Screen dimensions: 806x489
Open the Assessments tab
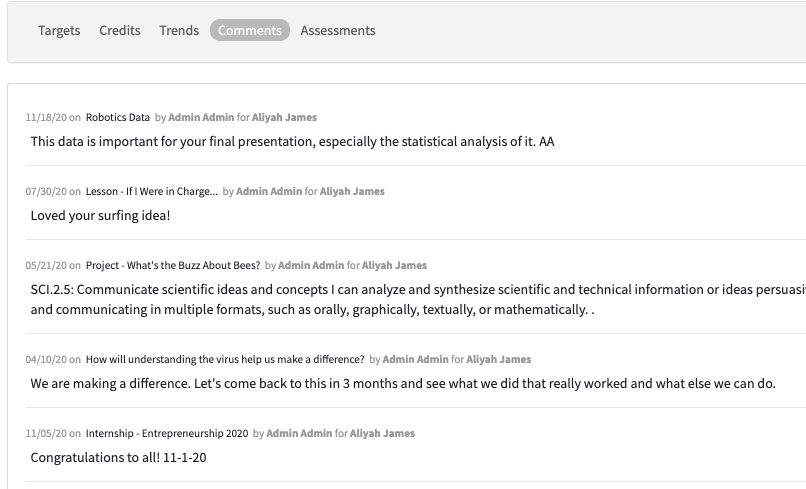click(x=338, y=30)
